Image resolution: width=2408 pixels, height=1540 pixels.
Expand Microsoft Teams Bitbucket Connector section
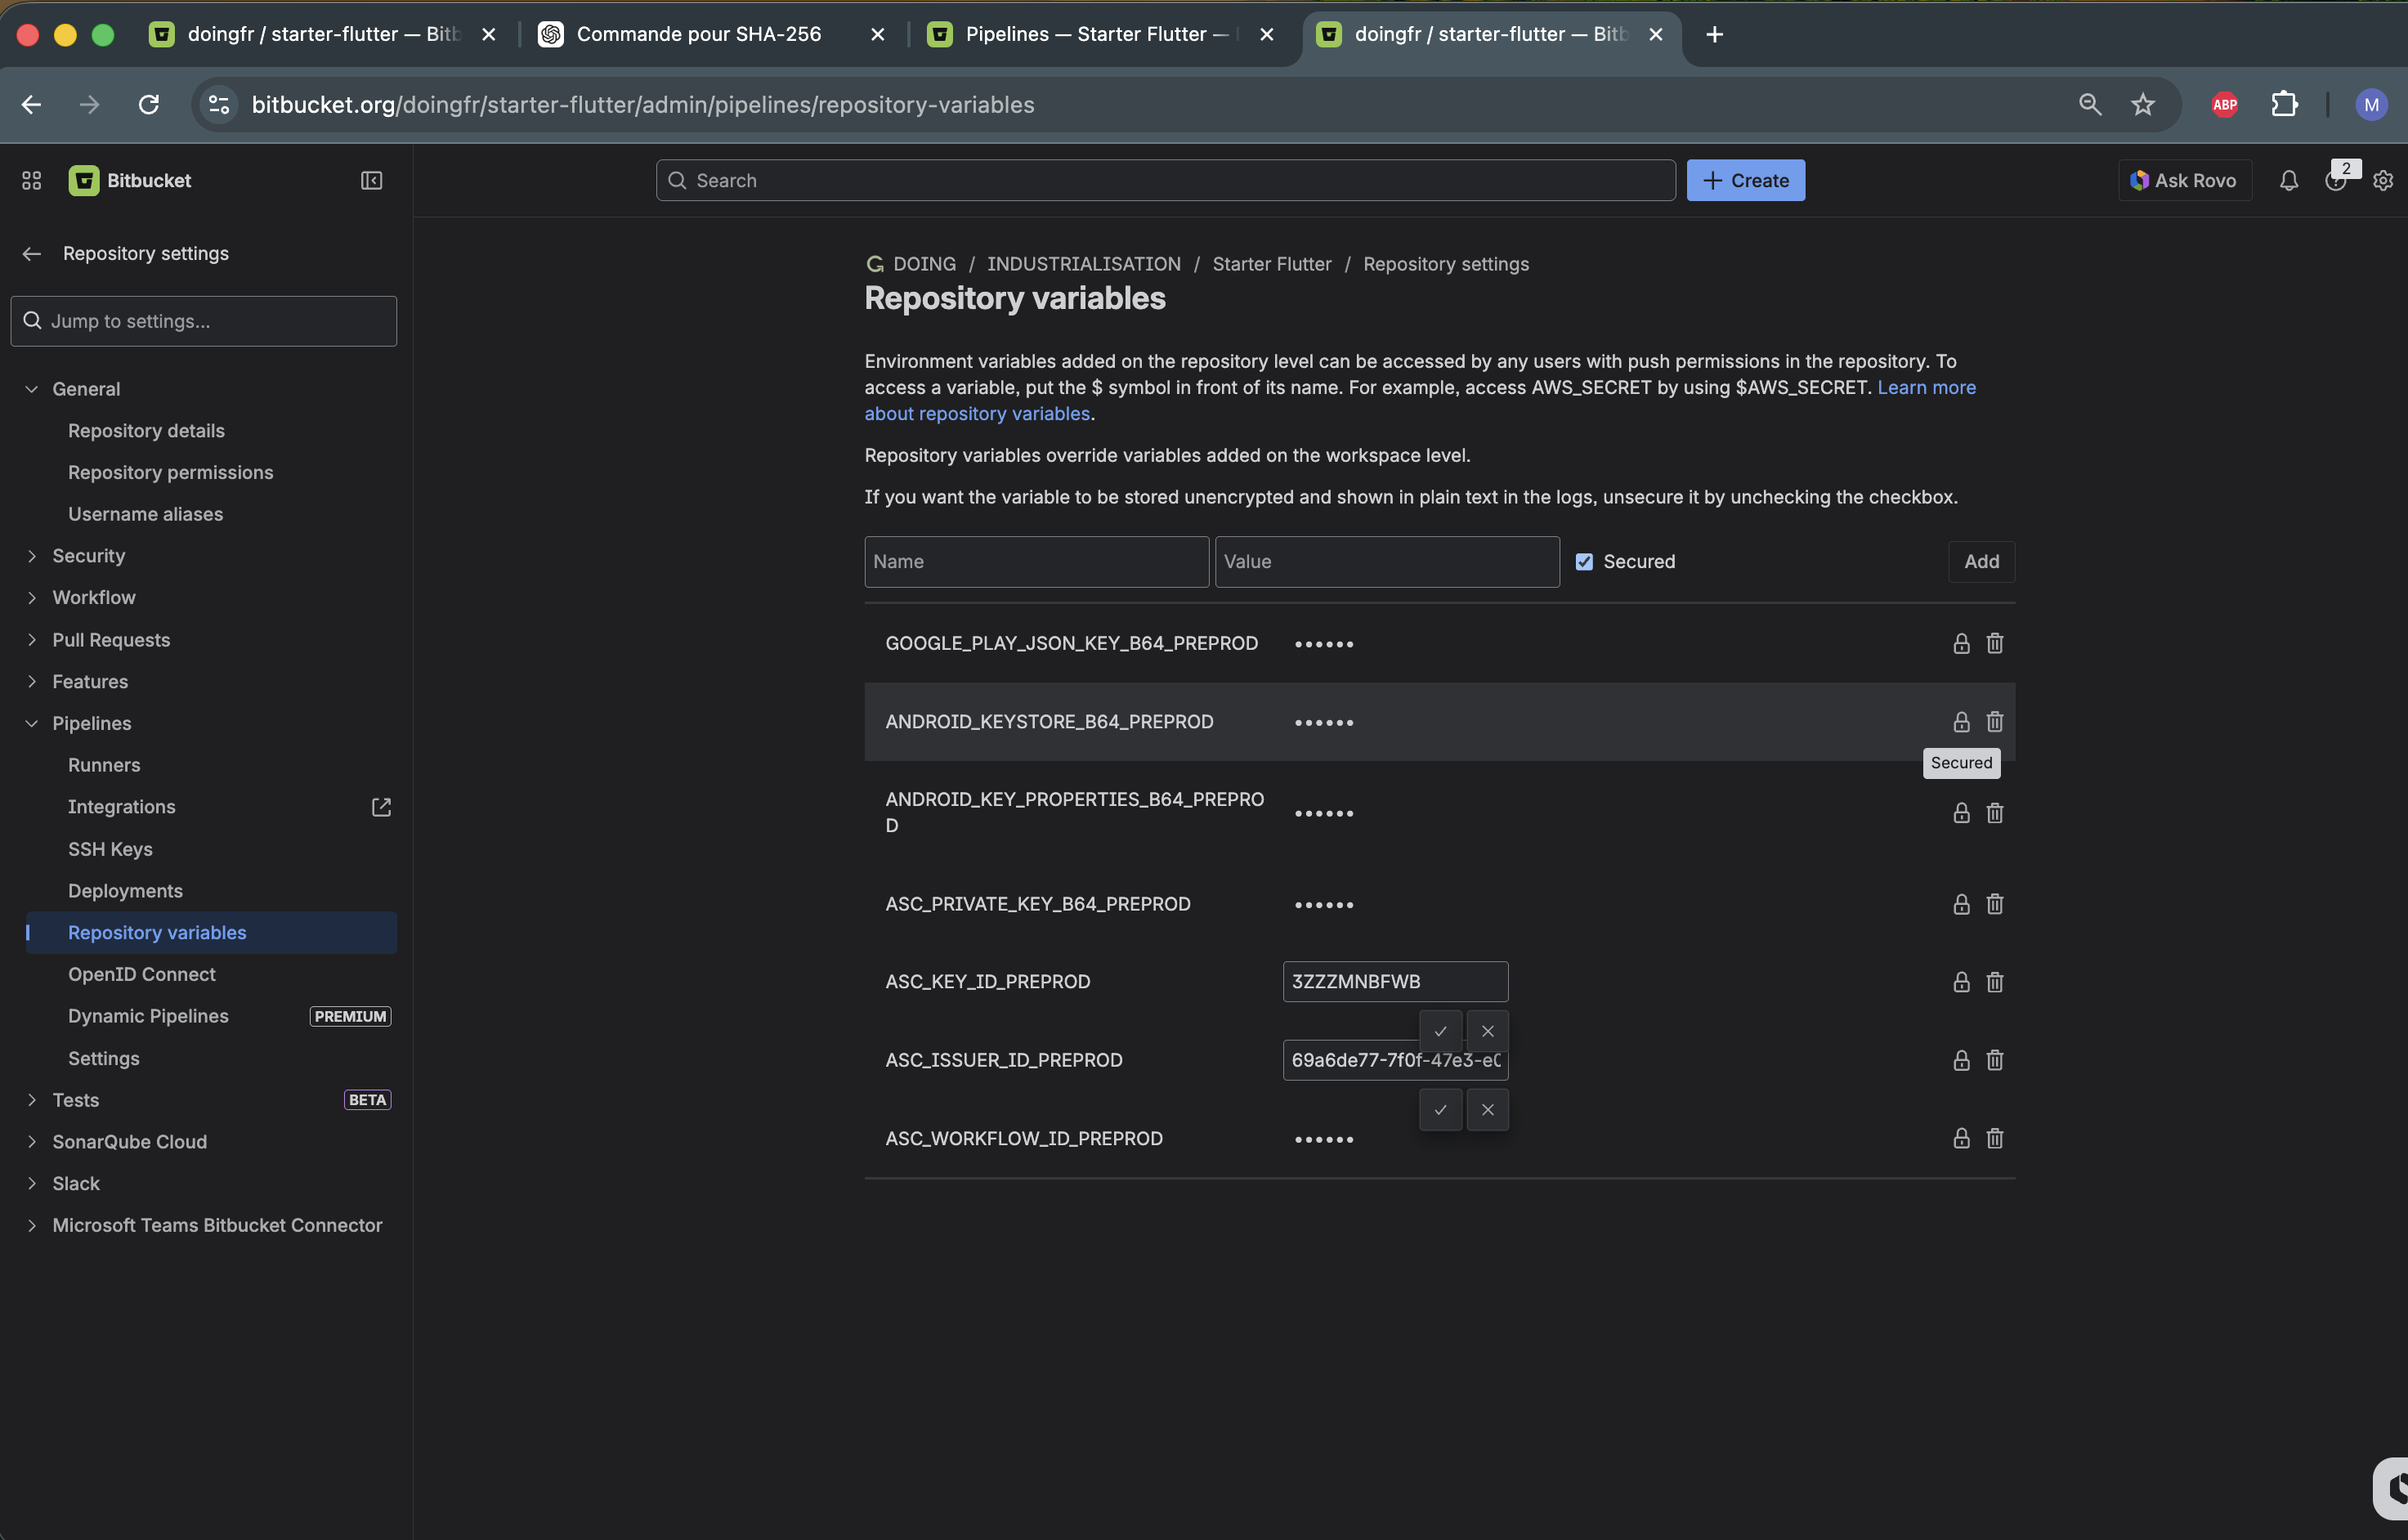pos(32,1226)
